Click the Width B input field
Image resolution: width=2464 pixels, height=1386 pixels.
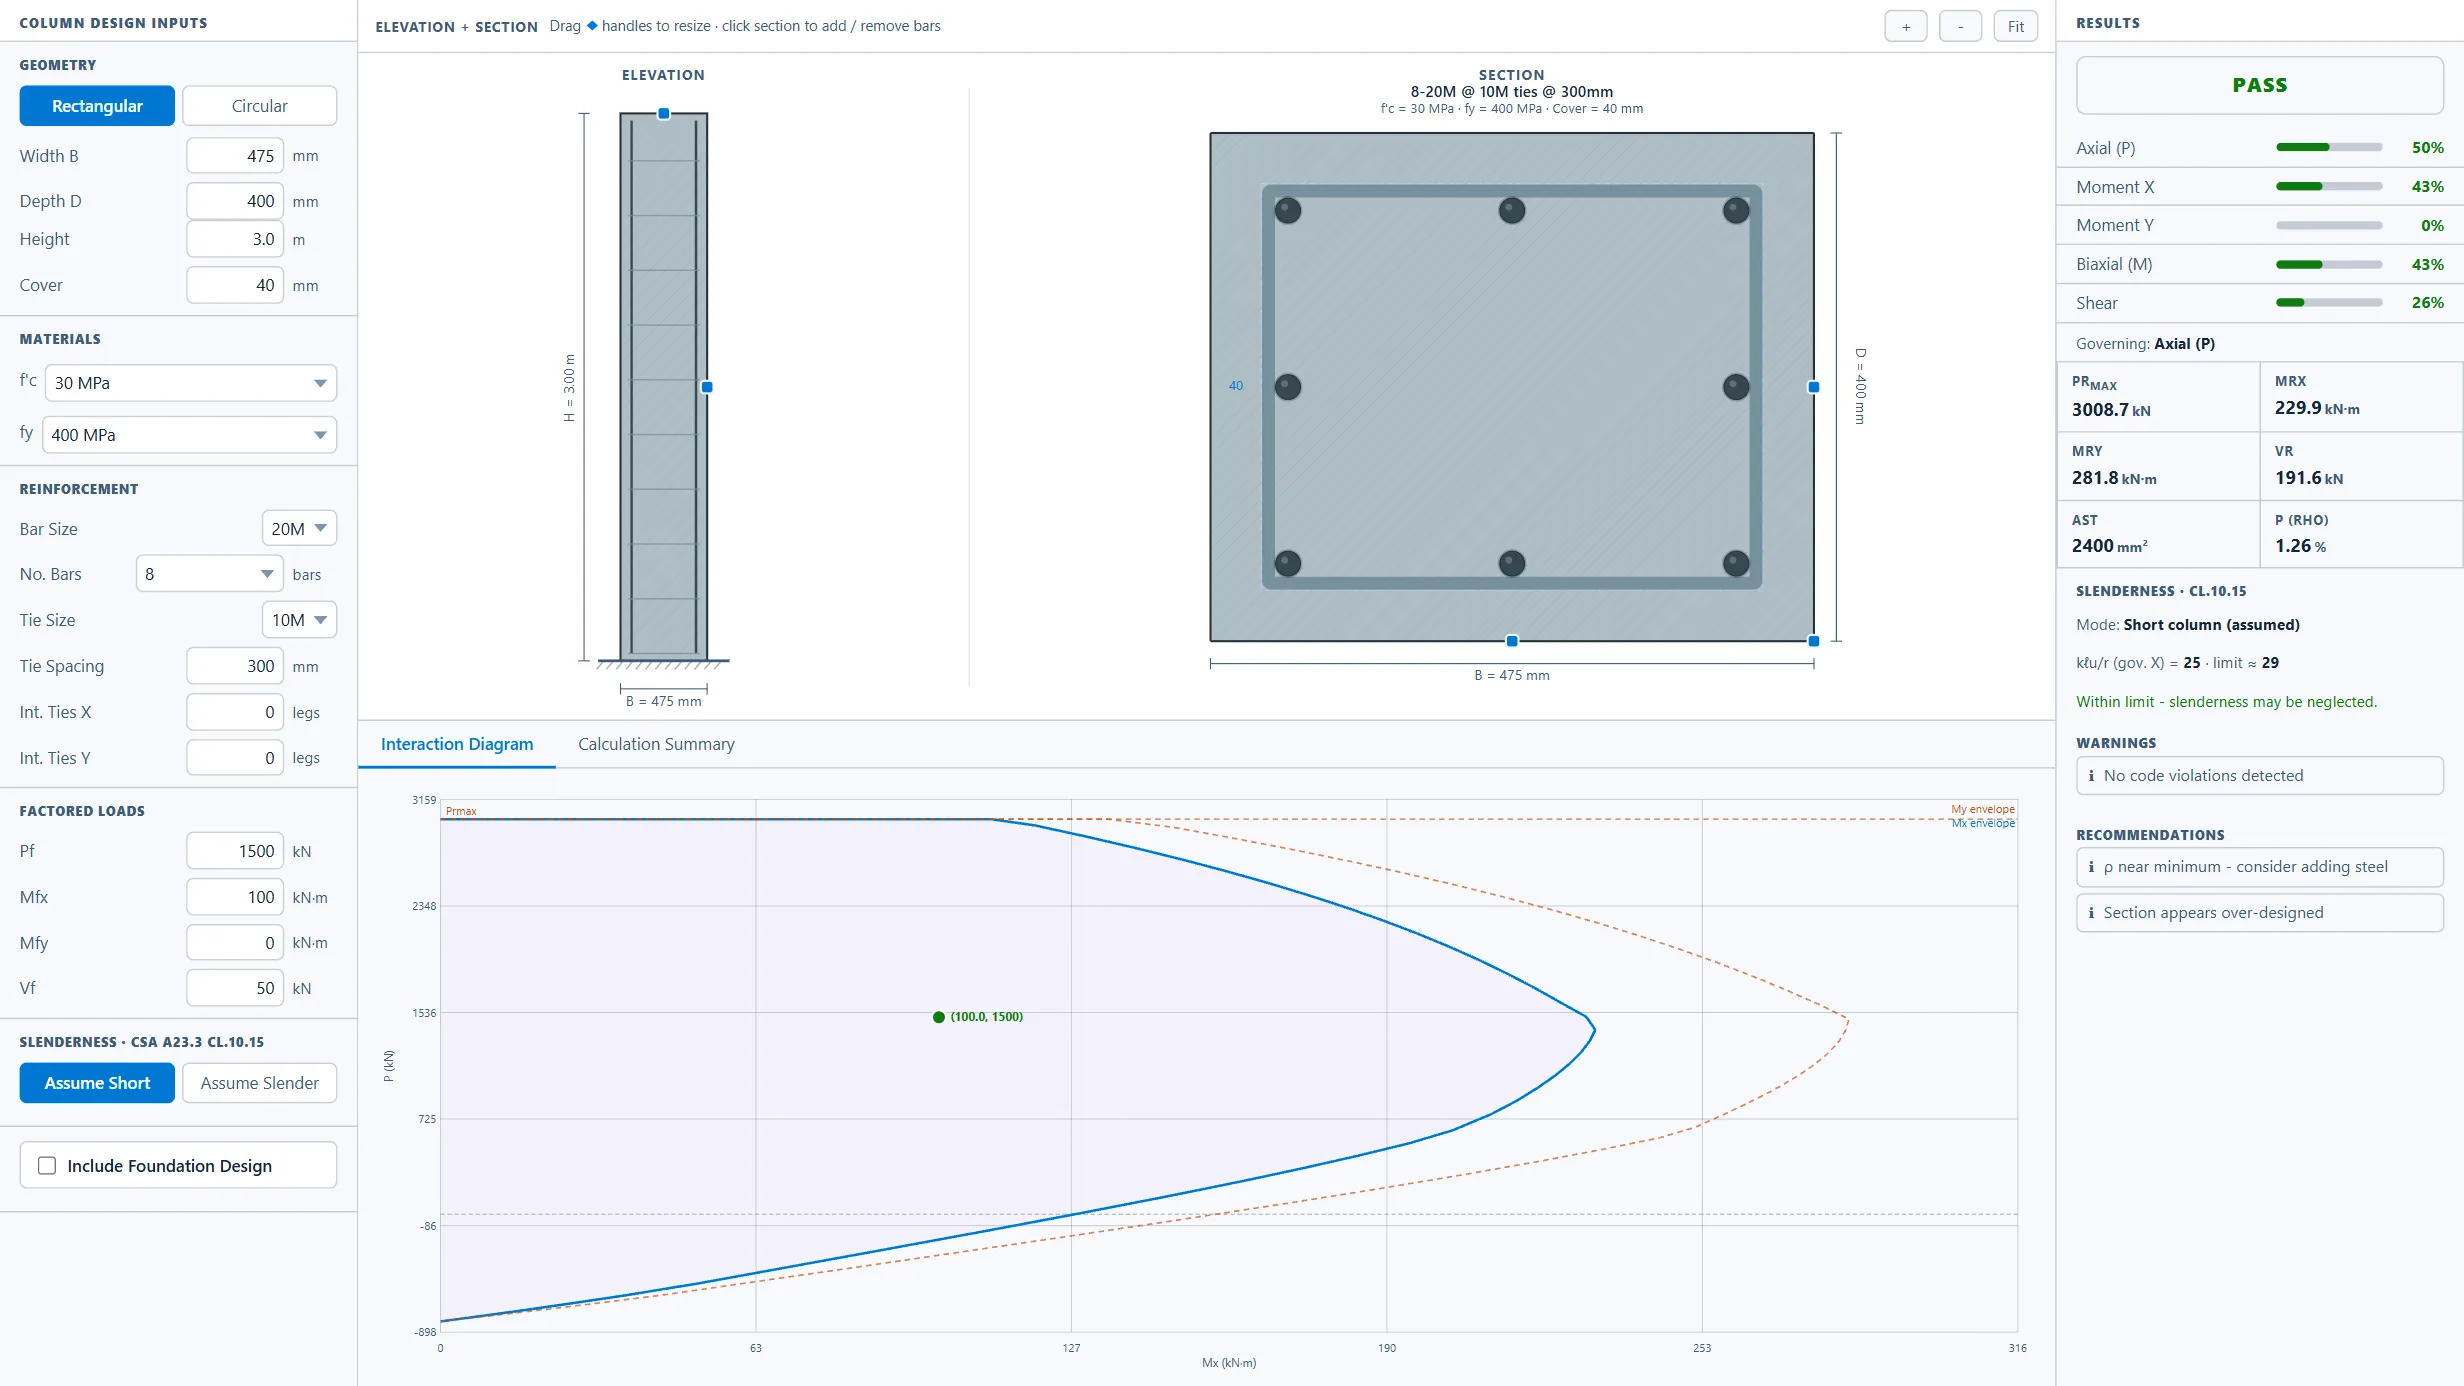[235, 156]
